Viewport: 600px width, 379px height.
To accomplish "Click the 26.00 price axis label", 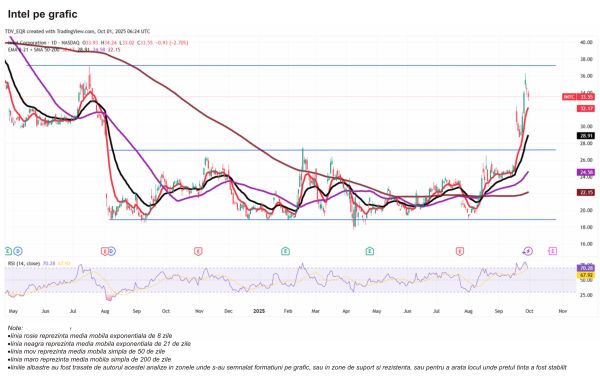I will (x=586, y=160).
